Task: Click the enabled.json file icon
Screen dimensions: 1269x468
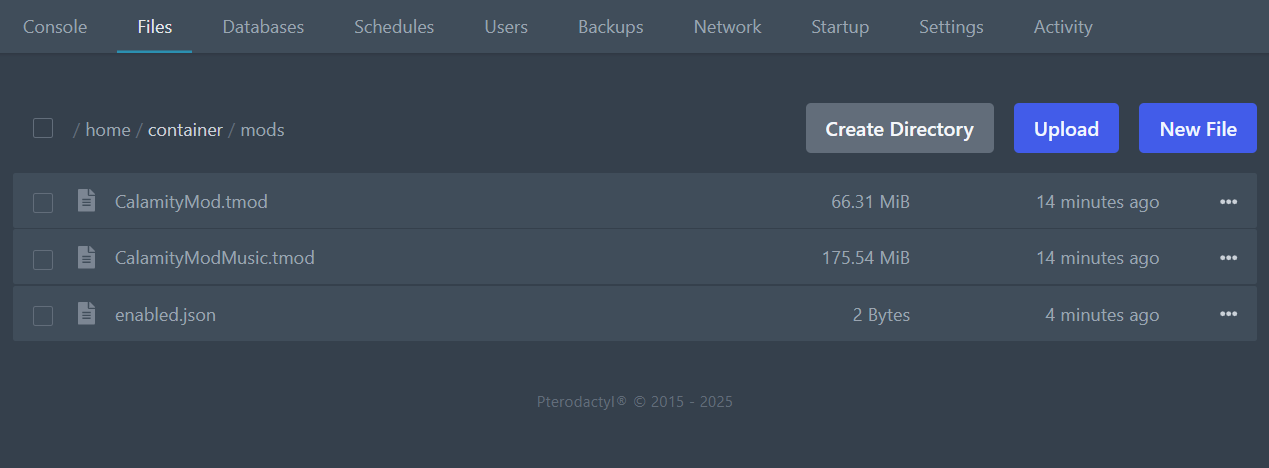Action: coord(87,314)
